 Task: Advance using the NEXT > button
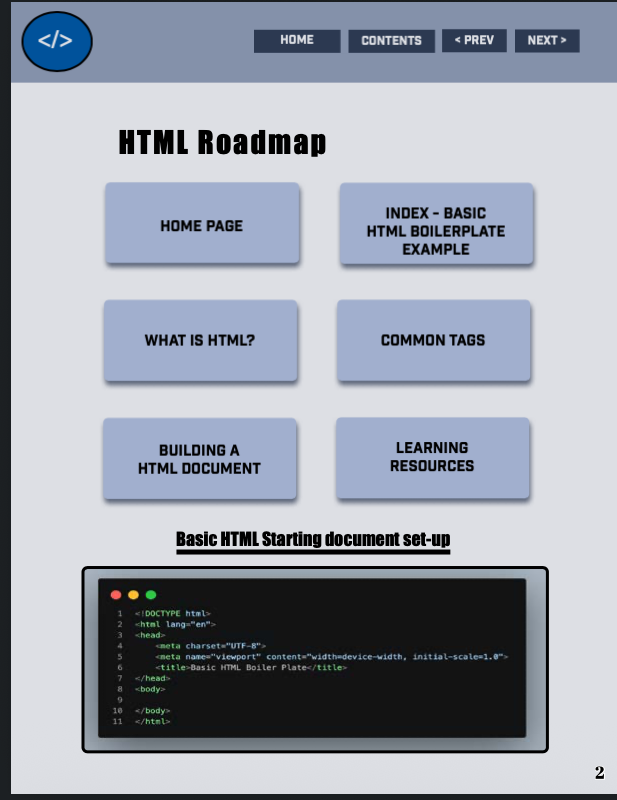point(547,40)
